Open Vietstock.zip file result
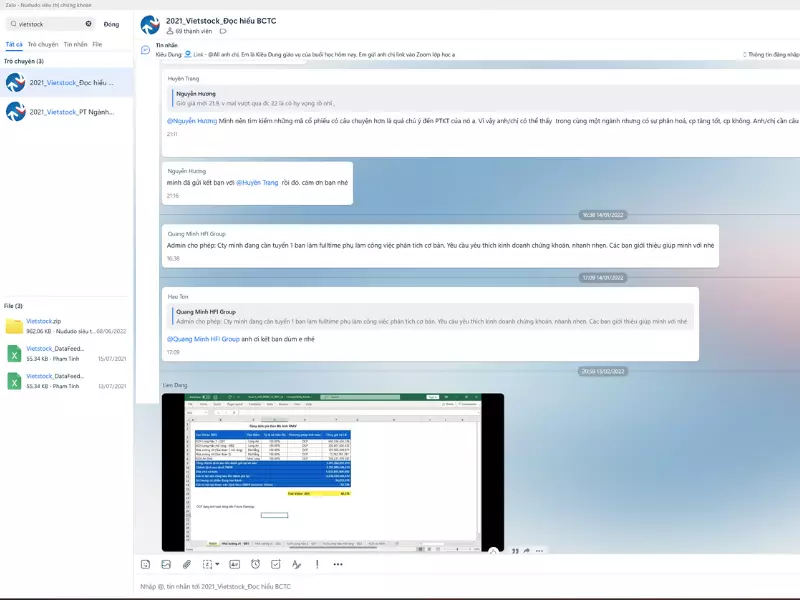The image size is (800, 600). 66,326
